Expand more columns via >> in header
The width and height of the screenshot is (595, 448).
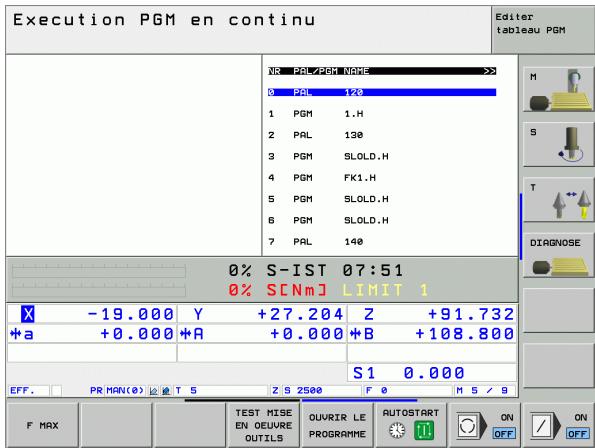(x=490, y=71)
